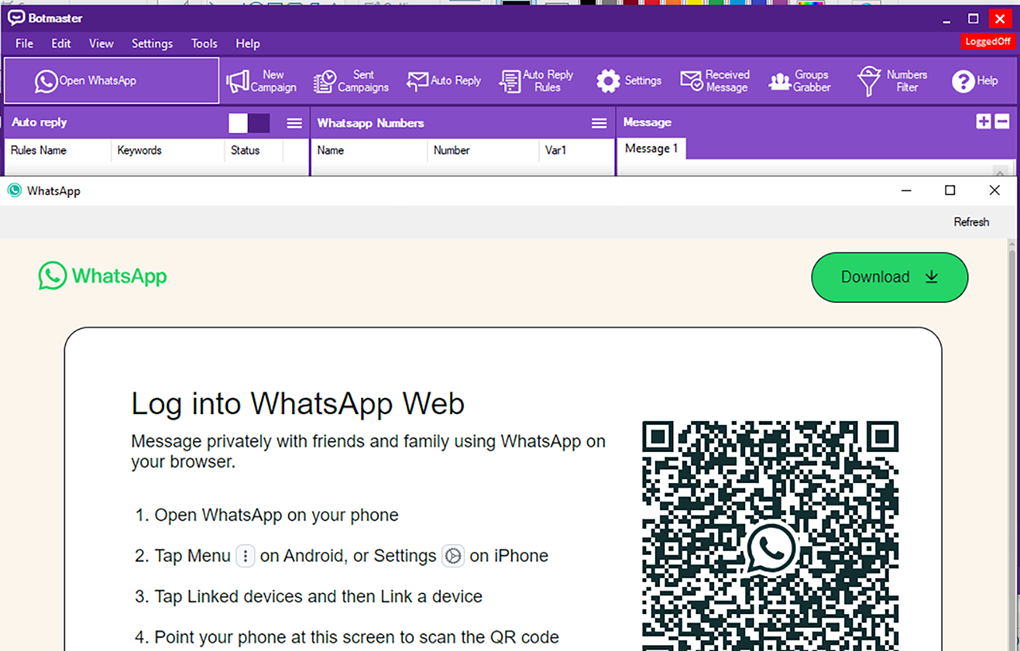This screenshot has width=1020, height=651.
Task: Click the WhatsApp page vertical scrollbar
Action: click(1012, 444)
